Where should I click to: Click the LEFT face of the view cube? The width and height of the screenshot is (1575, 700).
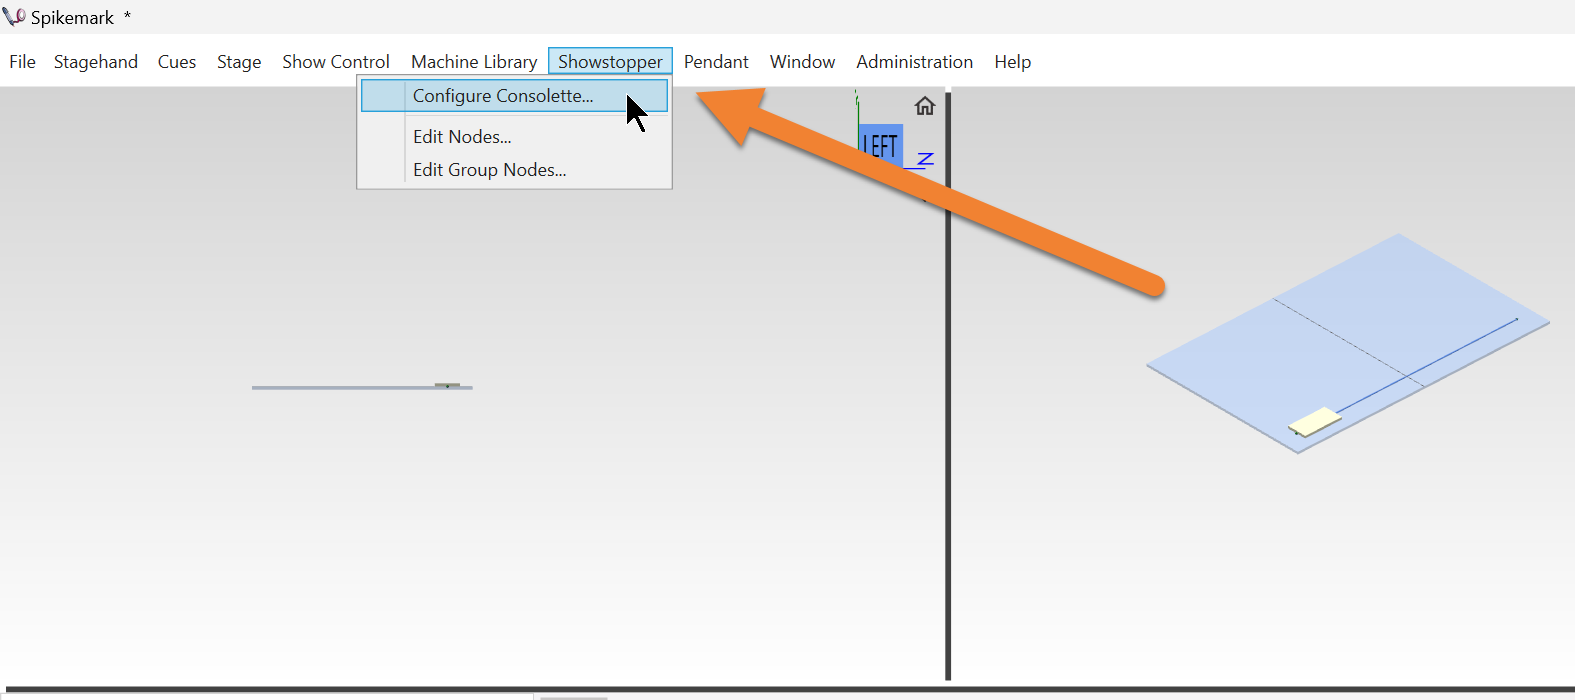click(x=880, y=146)
